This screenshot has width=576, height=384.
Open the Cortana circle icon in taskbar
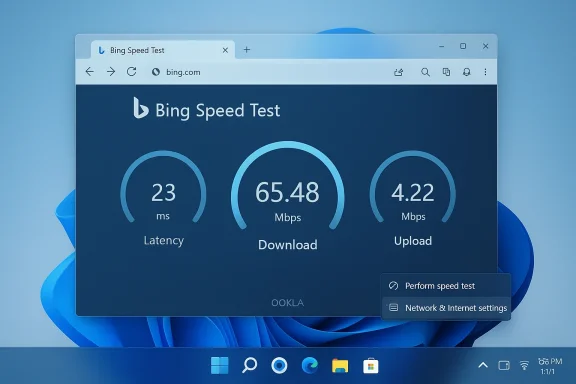point(279,365)
